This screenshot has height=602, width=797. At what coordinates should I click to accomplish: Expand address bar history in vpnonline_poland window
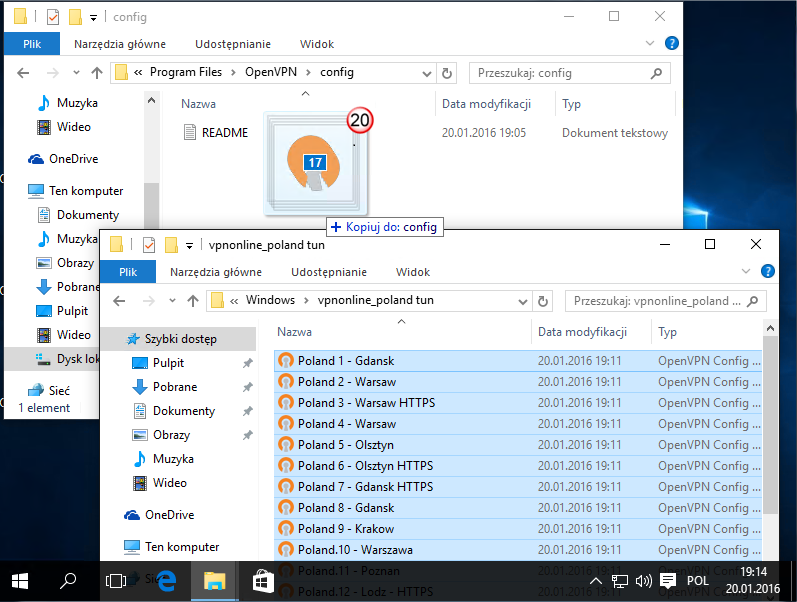click(x=523, y=302)
